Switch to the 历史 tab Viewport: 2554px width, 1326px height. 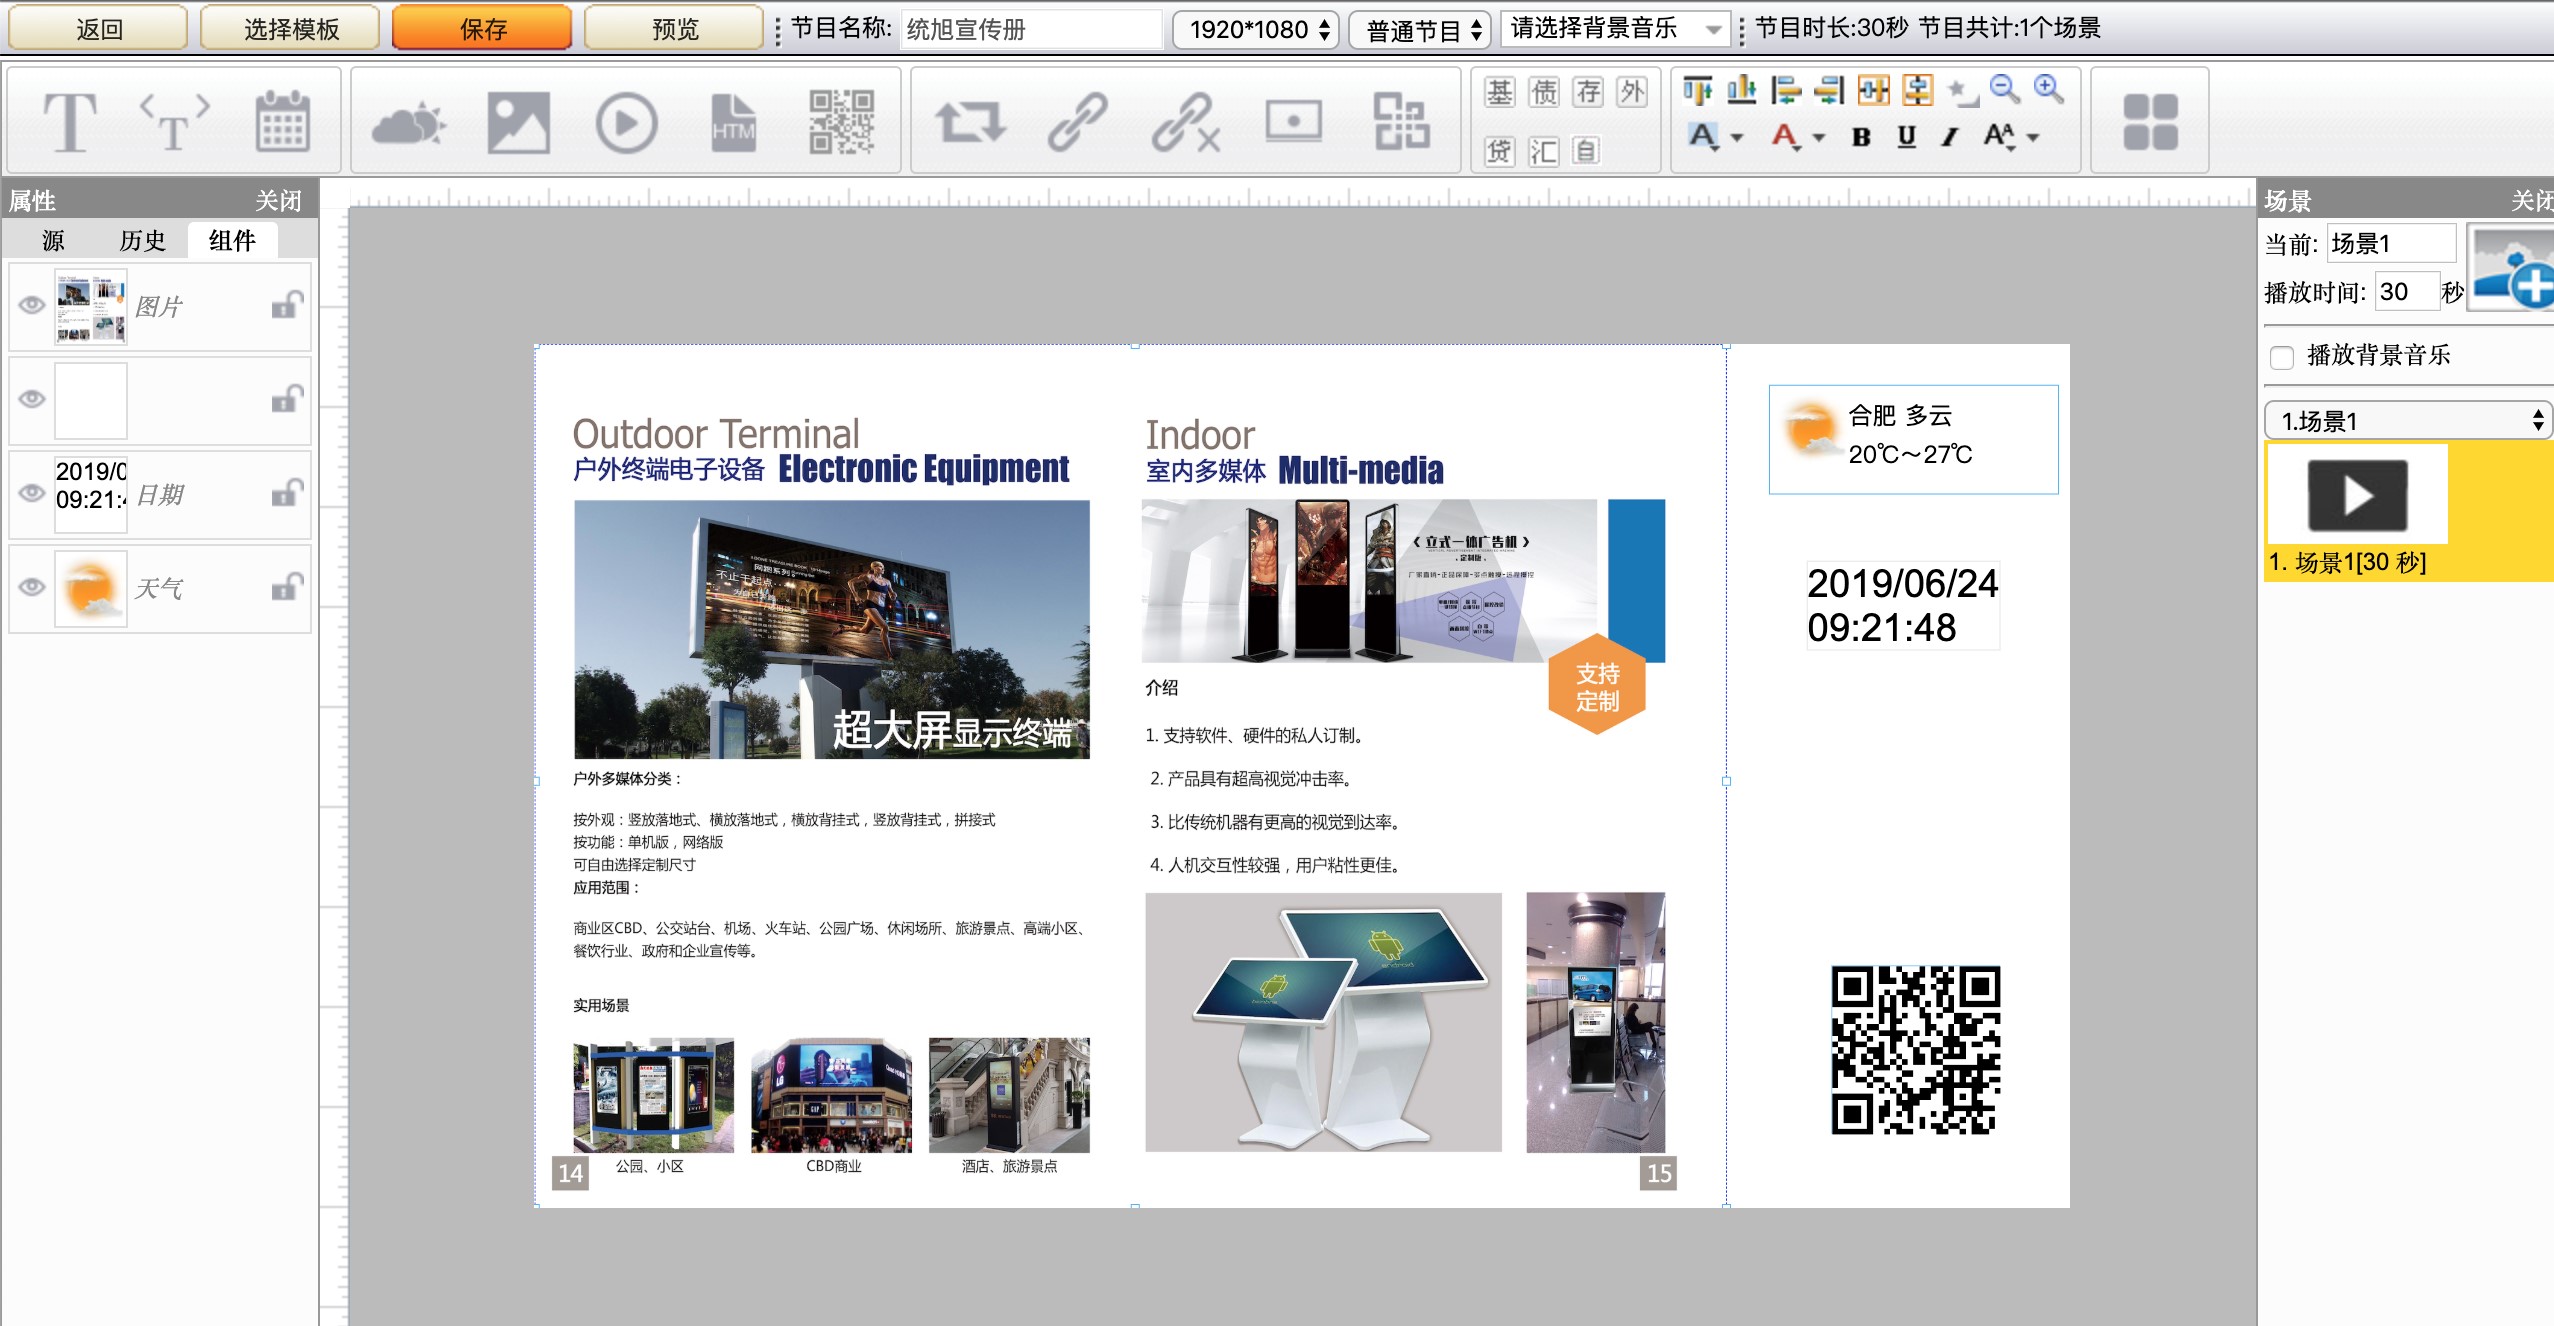point(142,240)
